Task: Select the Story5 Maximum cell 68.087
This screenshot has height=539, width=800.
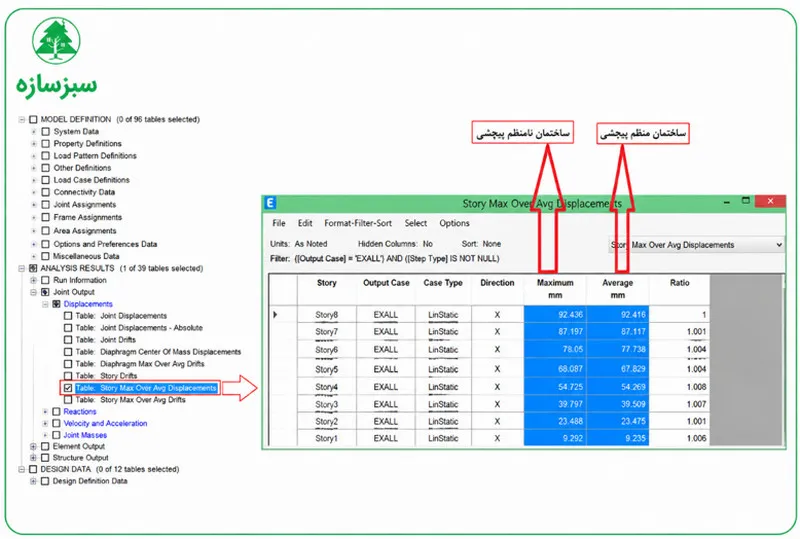Action: coord(555,369)
